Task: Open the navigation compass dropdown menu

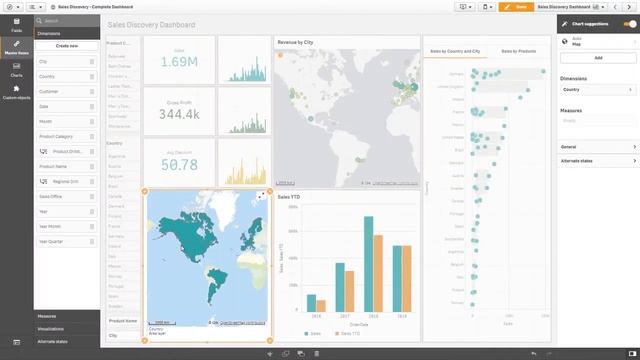Action: click(13, 7)
